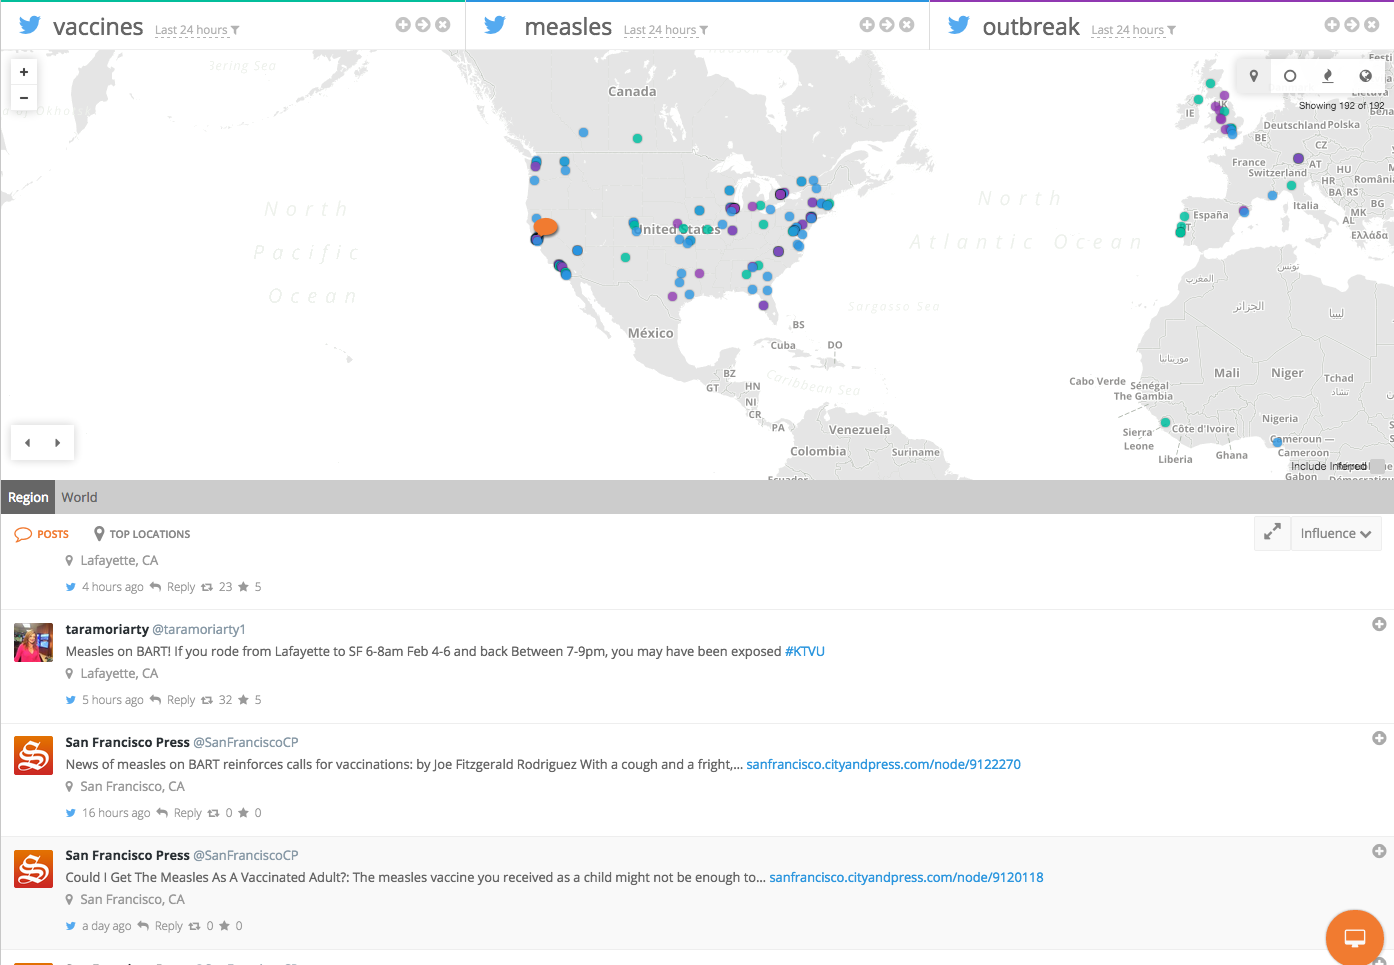Open the Influence sort dropdown
This screenshot has width=1394, height=965.
(x=1336, y=533)
